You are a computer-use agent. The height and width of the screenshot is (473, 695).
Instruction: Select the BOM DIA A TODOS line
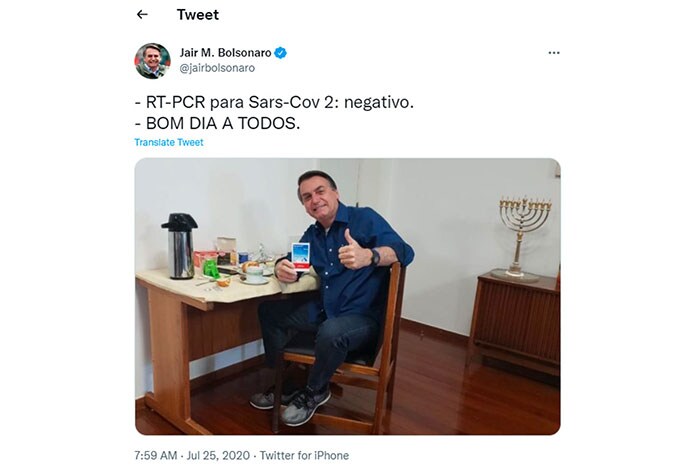point(217,123)
